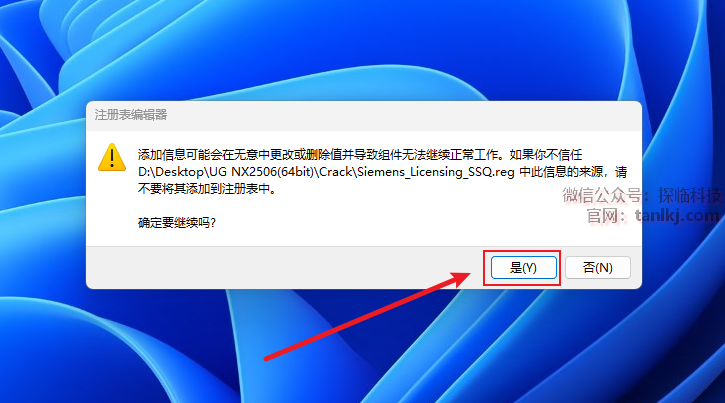Viewport: 725px width, 403px height.
Task: Click the Crack folder name in the path
Action: [336, 172]
